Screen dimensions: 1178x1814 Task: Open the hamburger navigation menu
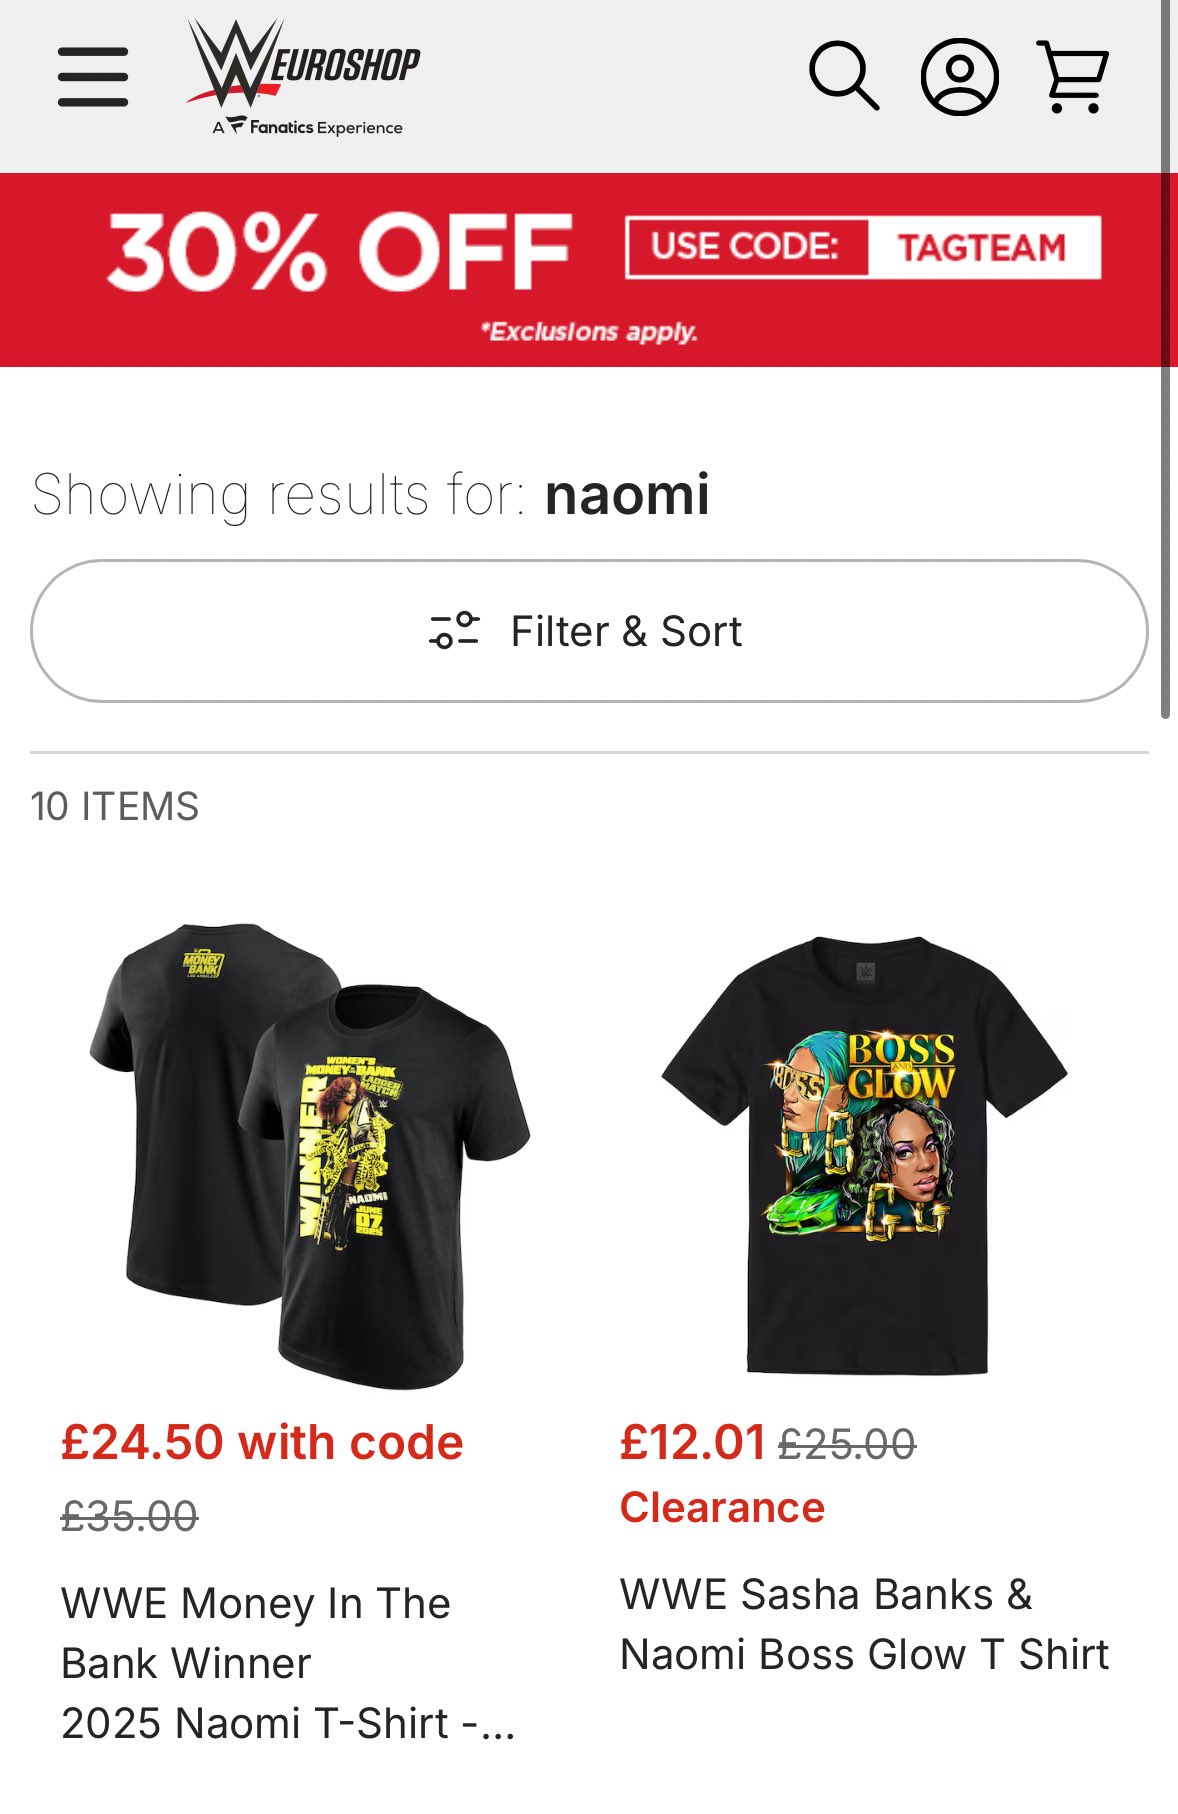click(93, 76)
